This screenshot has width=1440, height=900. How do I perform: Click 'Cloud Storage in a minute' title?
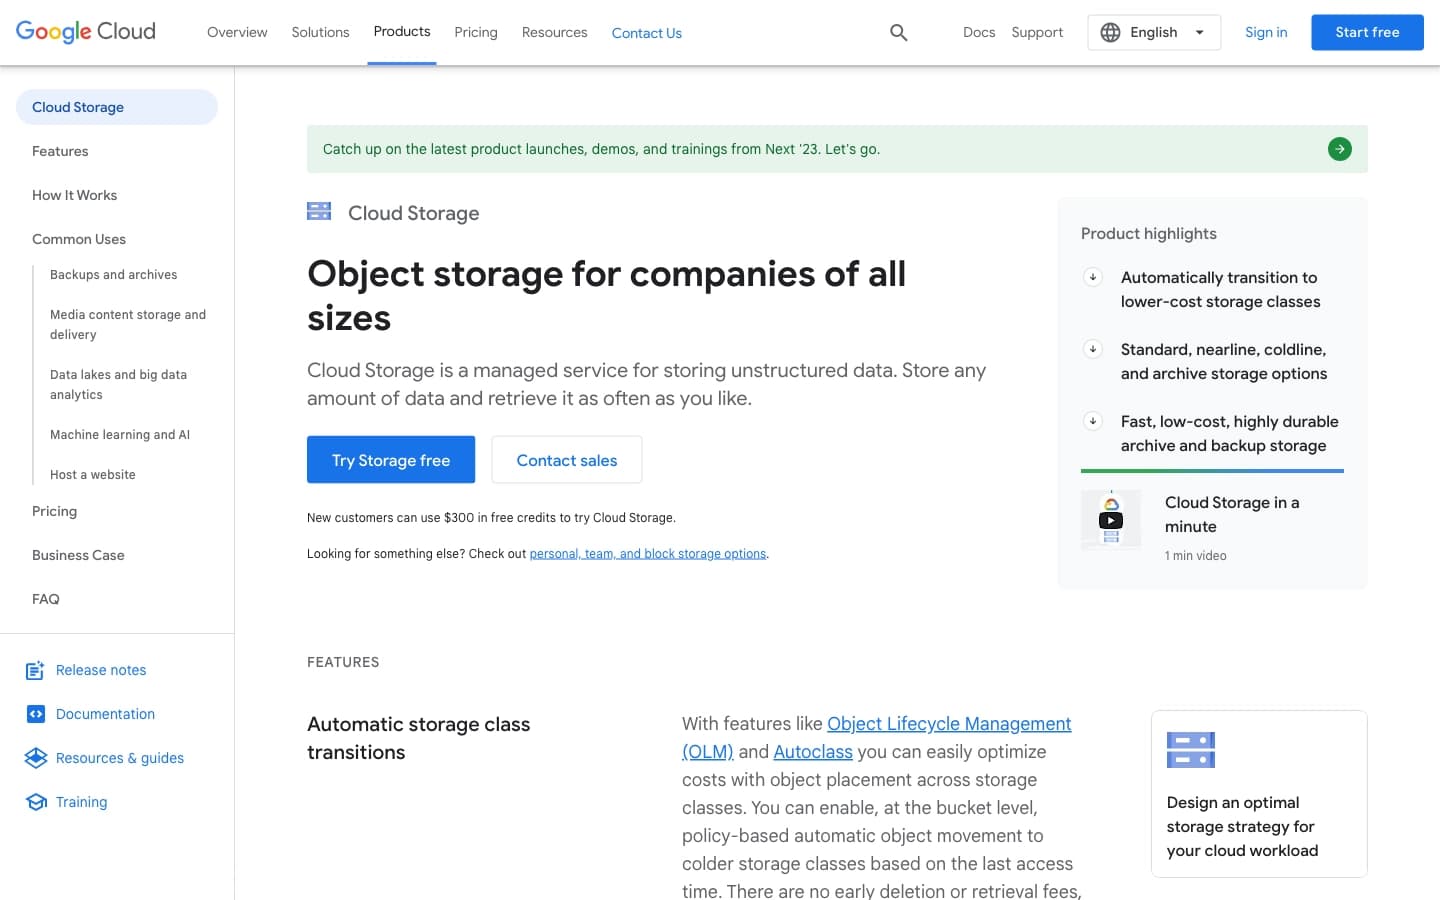point(1232,515)
